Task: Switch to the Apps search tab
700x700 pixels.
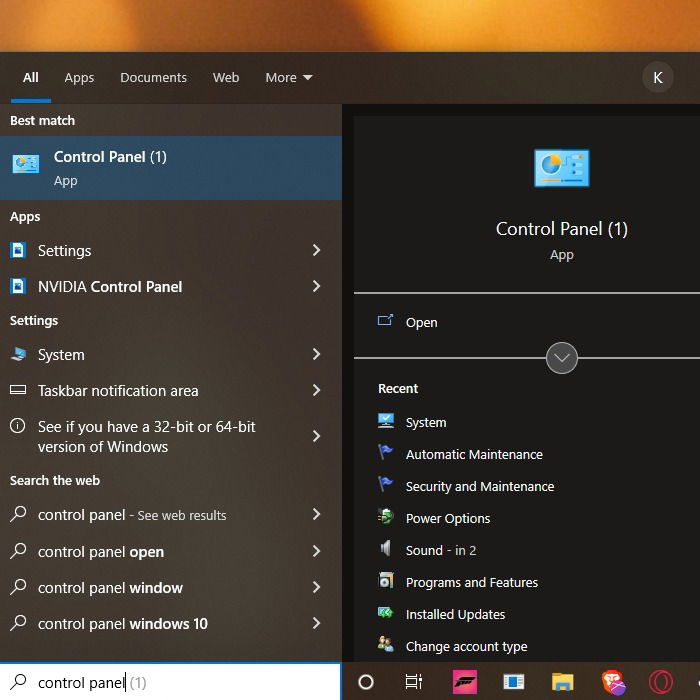Action: click(79, 78)
